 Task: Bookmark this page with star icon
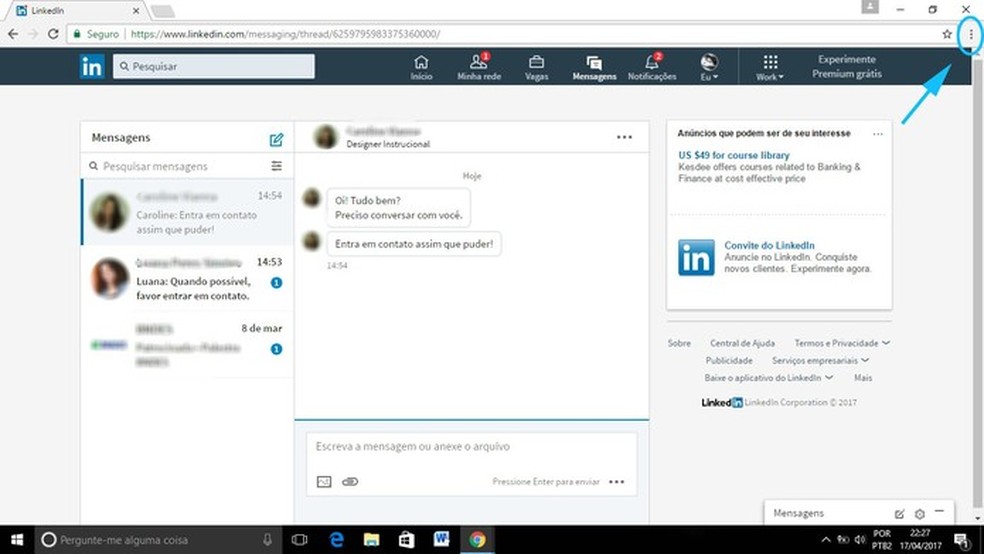(x=947, y=35)
